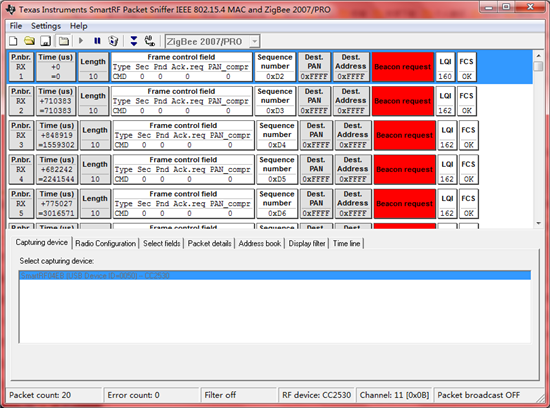Click the time cell showing =710383
The image size is (550, 408).
pyautogui.click(x=55, y=101)
